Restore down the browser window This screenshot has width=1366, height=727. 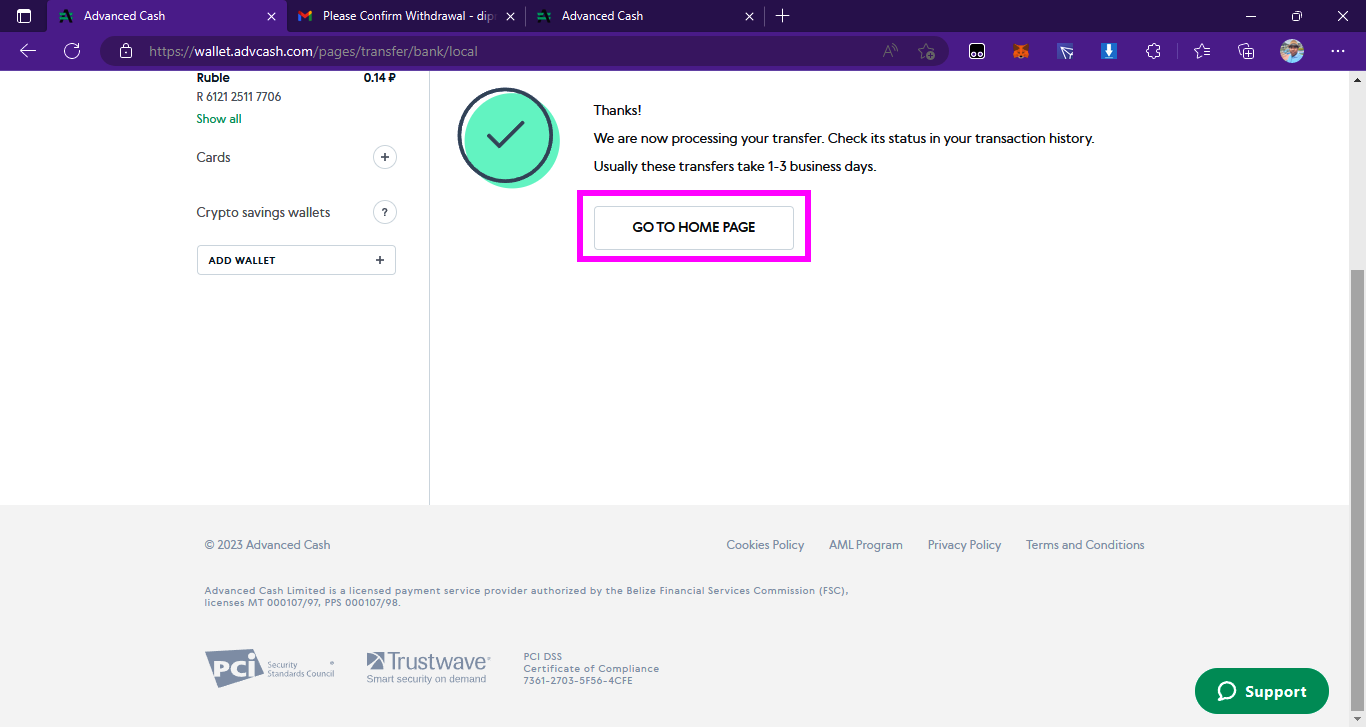coord(1296,16)
